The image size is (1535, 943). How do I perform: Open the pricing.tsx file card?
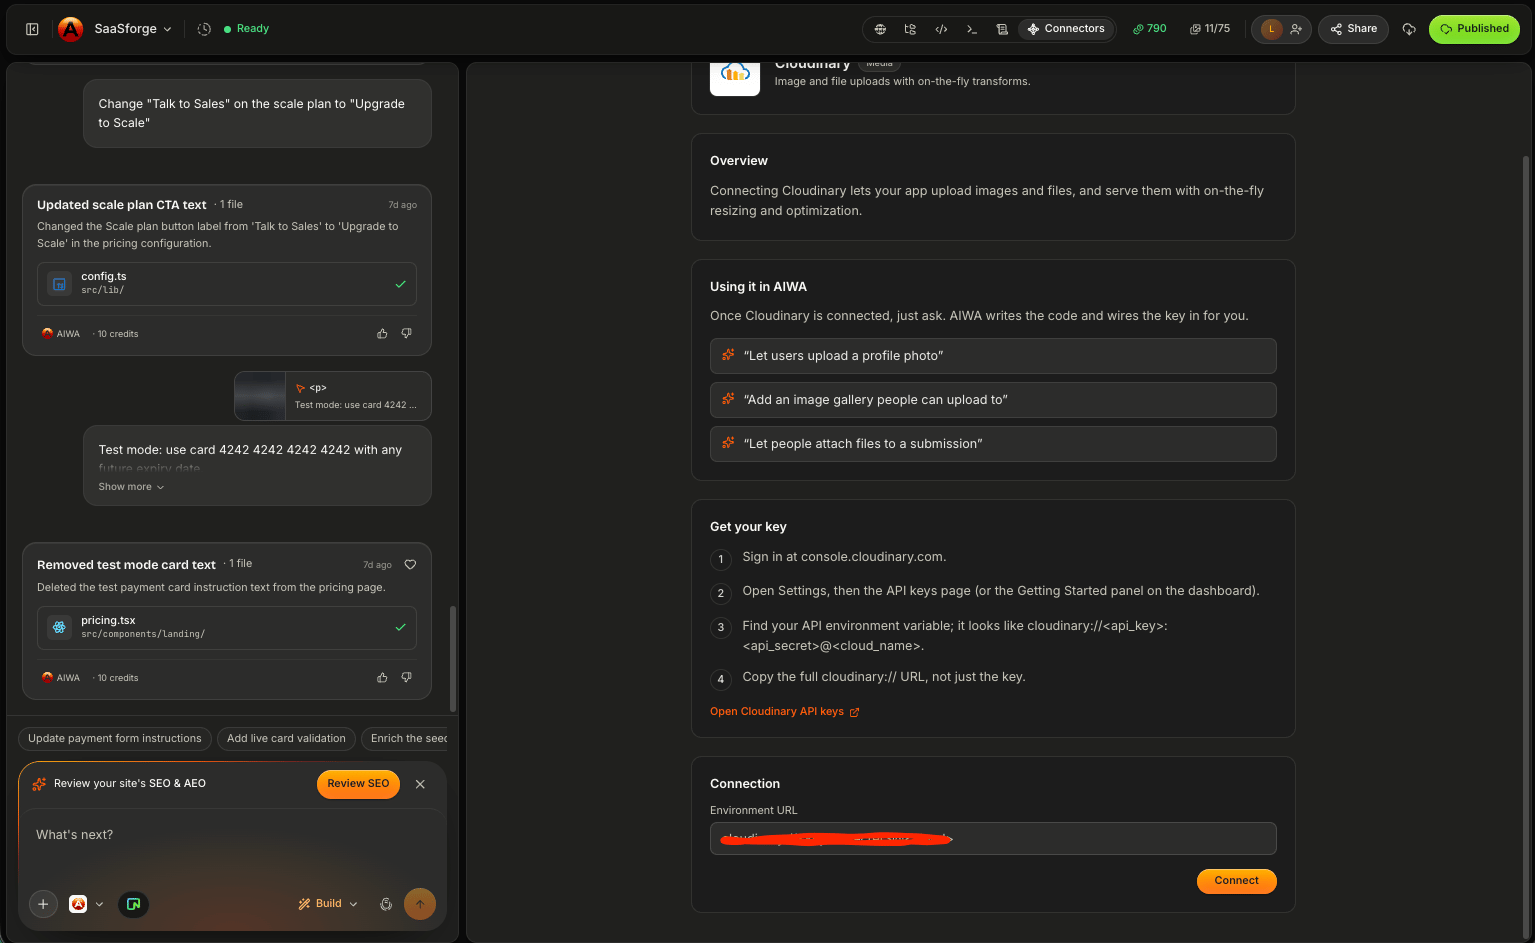pyautogui.click(x=227, y=628)
